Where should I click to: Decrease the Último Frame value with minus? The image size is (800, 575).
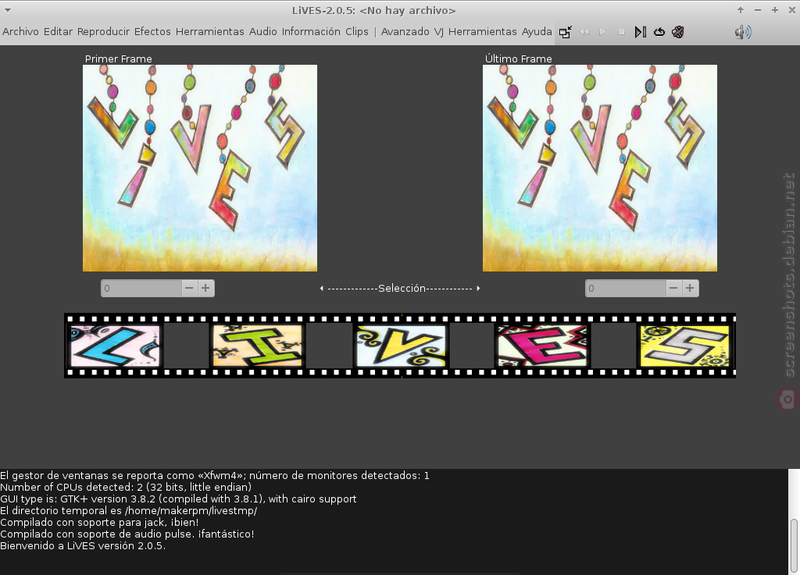[x=673, y=288]
